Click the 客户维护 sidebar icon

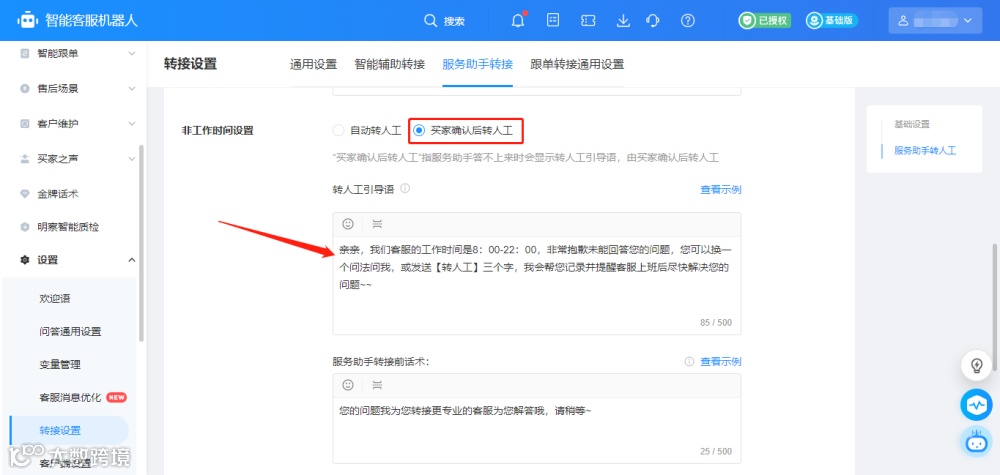tap(25, 123)
